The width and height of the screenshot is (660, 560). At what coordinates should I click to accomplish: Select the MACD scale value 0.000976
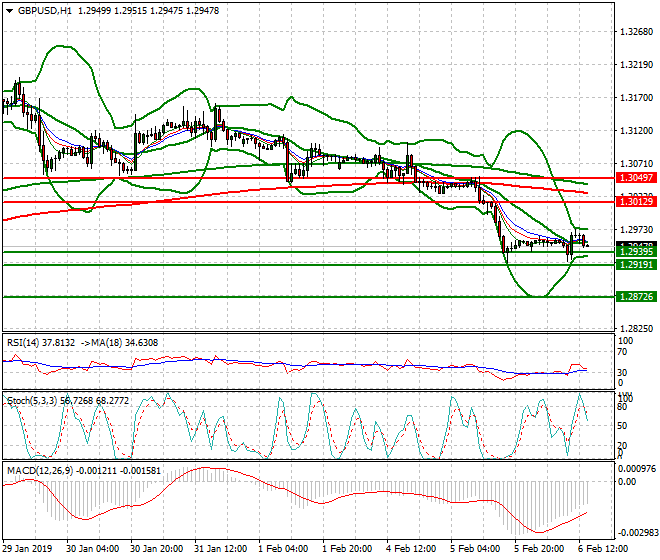click(637, 469)
